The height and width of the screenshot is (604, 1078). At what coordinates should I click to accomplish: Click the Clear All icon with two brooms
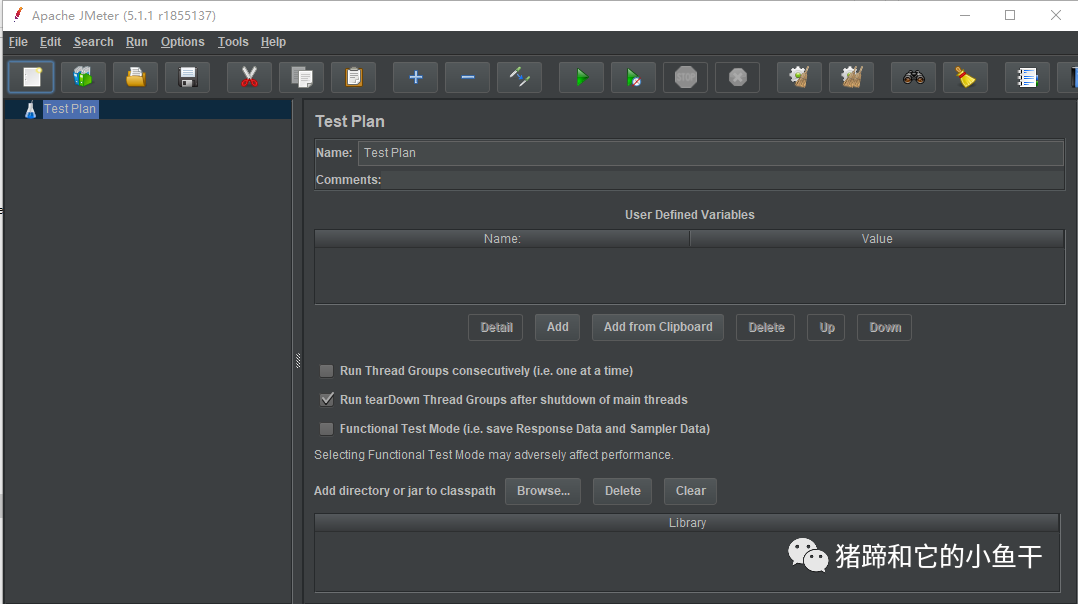click(852, 77)
